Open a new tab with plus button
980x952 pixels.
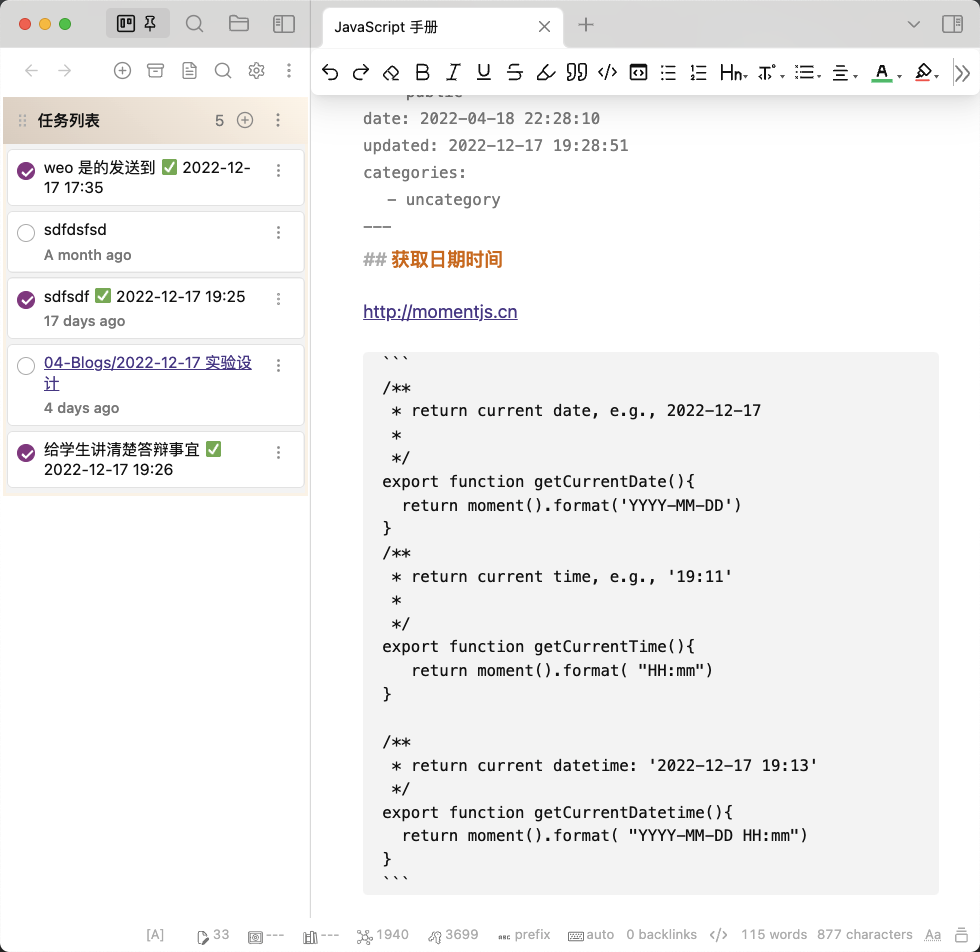586,24
